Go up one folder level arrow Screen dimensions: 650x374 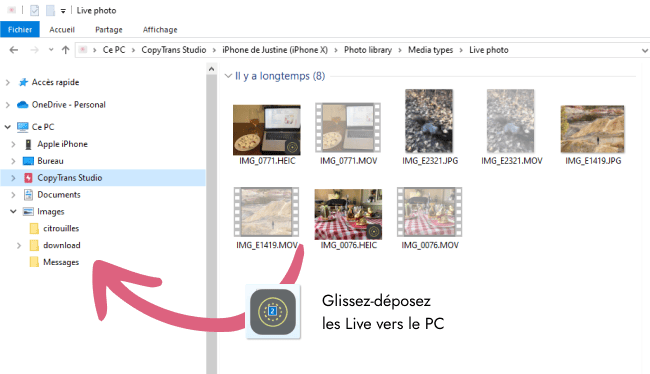(x=65, y=50)
